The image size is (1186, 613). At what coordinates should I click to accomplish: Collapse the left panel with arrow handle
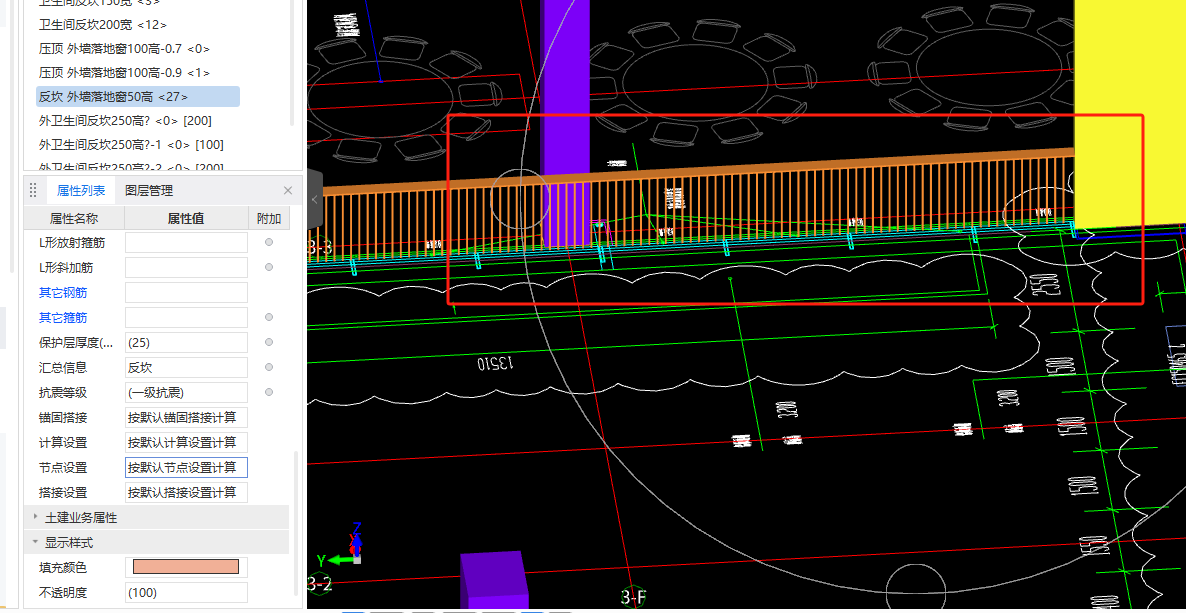click(315, 199)
